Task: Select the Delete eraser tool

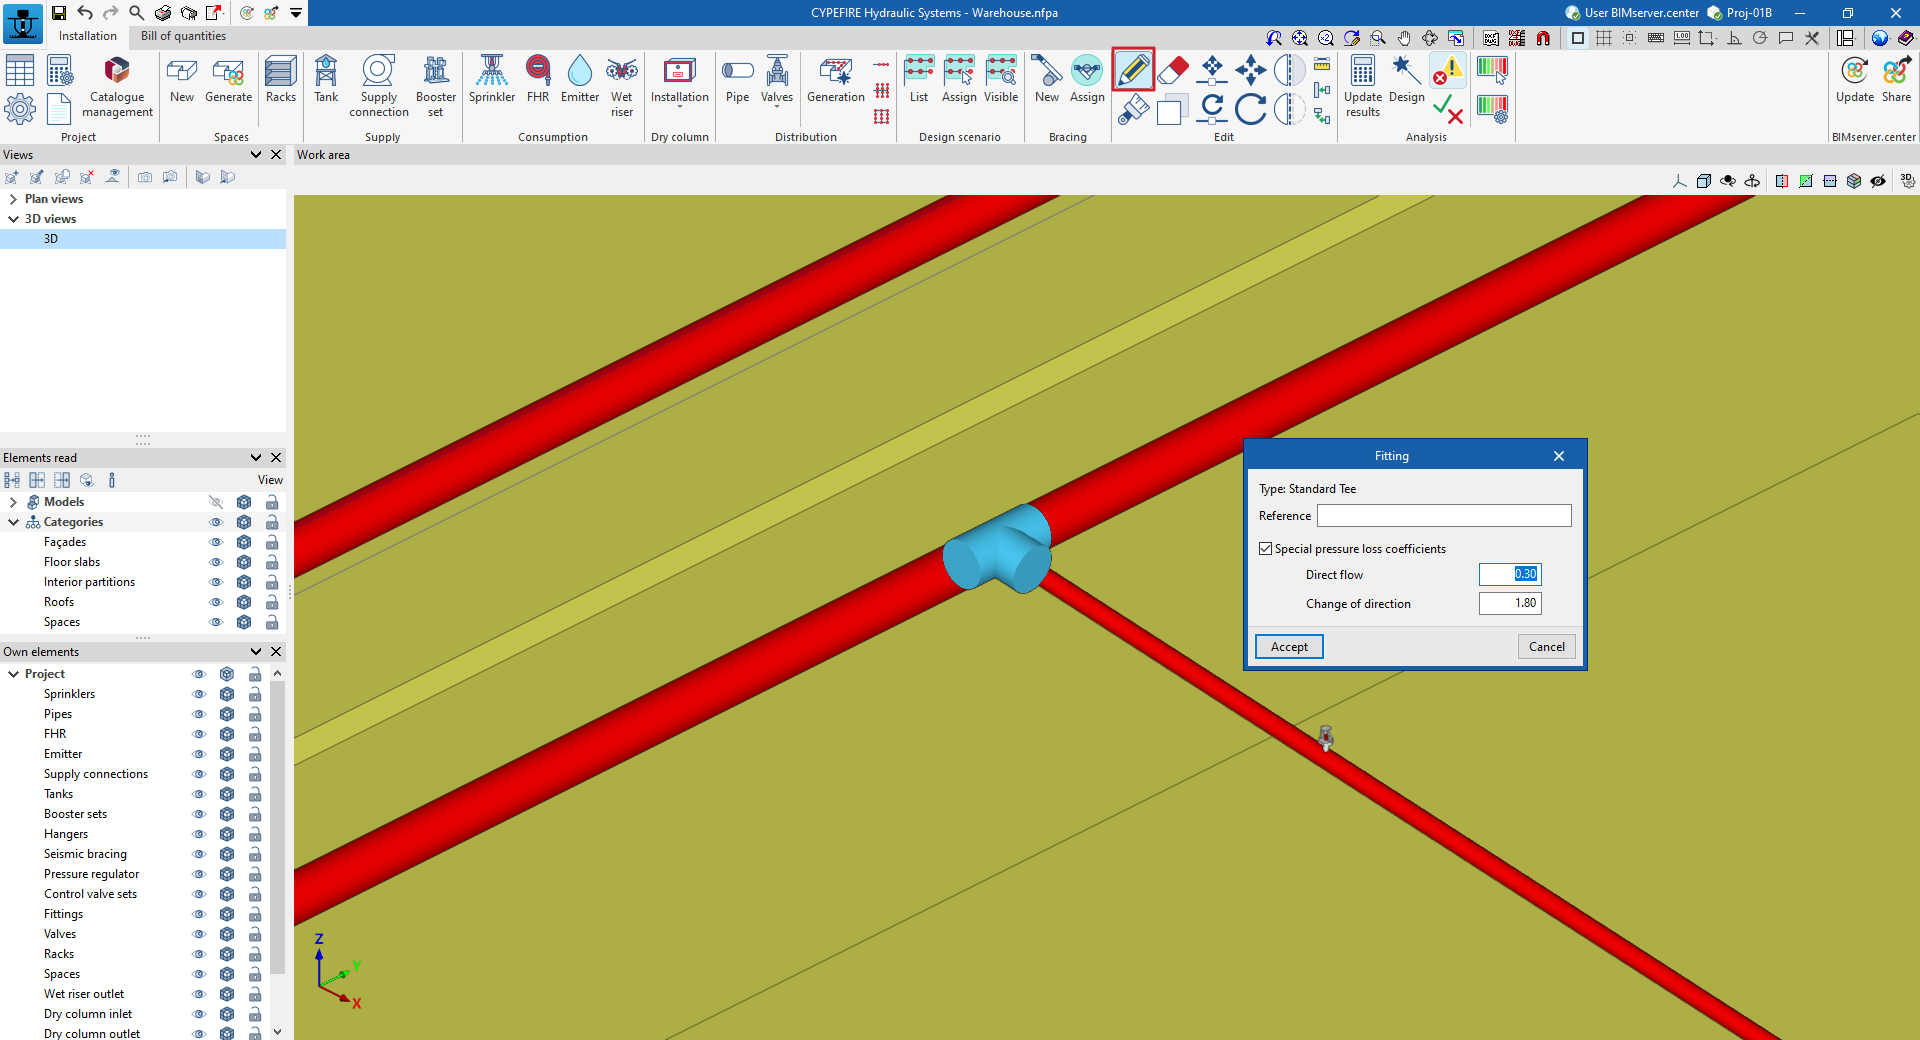Action: click(1172, 70)
